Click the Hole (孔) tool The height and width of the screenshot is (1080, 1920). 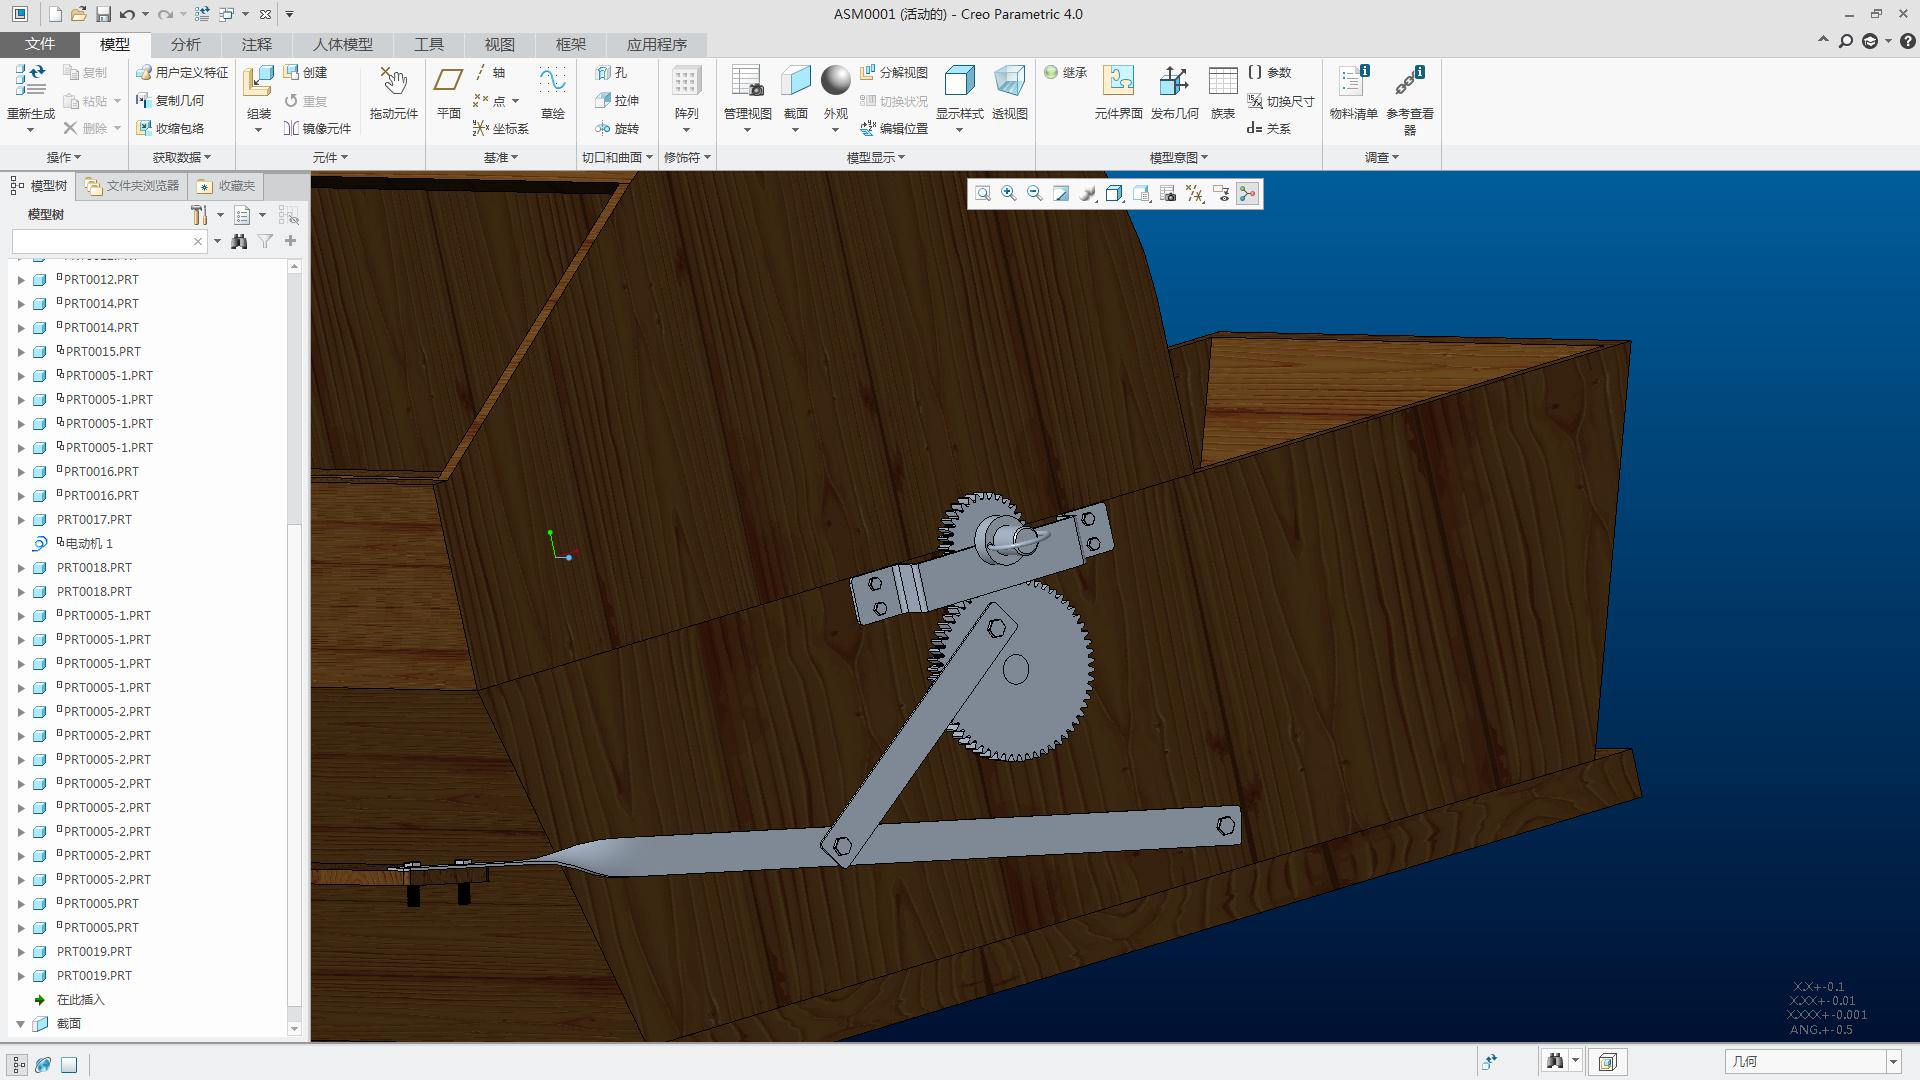pyautogui.click(x=611, y=73)
